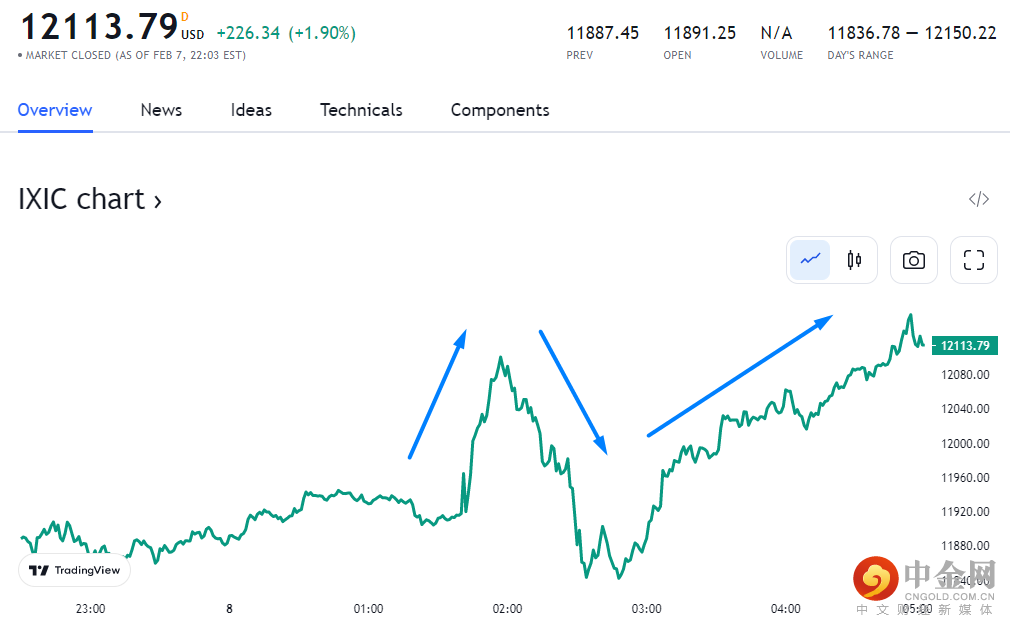Viewport: 1010px width, 628px height.
Task: Switch to the Technicals tab
Action: pos(361,110)
